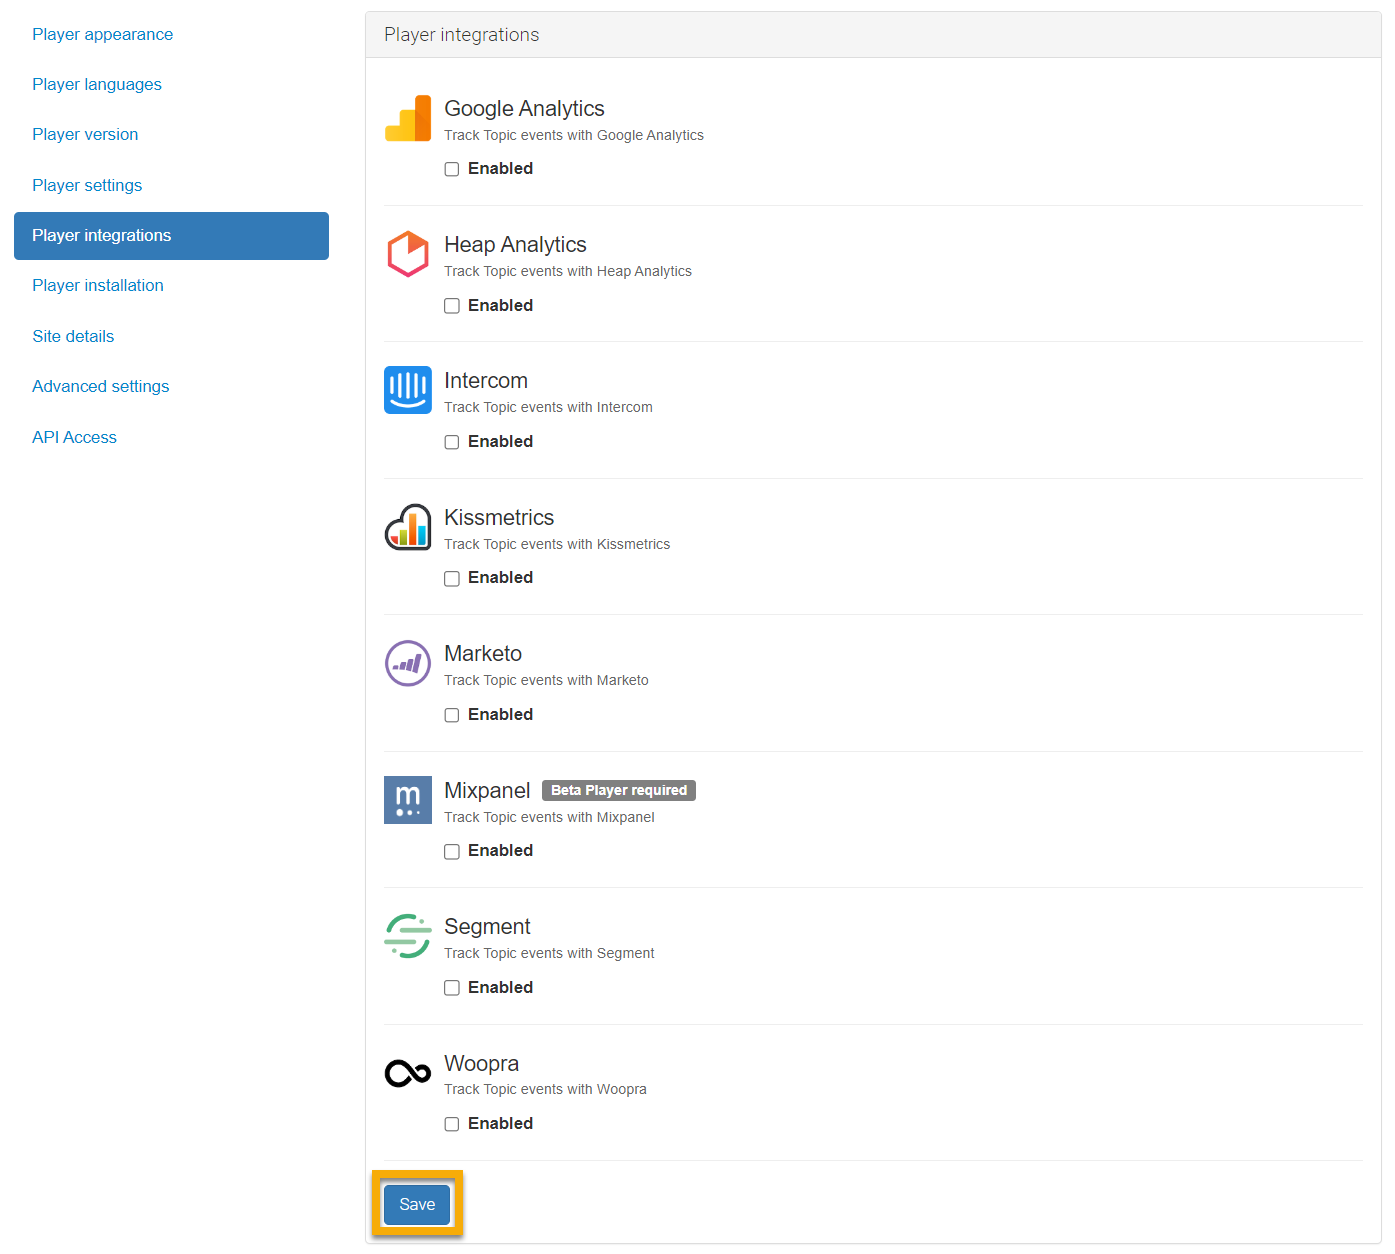Viewport: 1395px width, 1254px height.
Task: Turn on the Segment Enabled checkbox
Action: (452, 988)
